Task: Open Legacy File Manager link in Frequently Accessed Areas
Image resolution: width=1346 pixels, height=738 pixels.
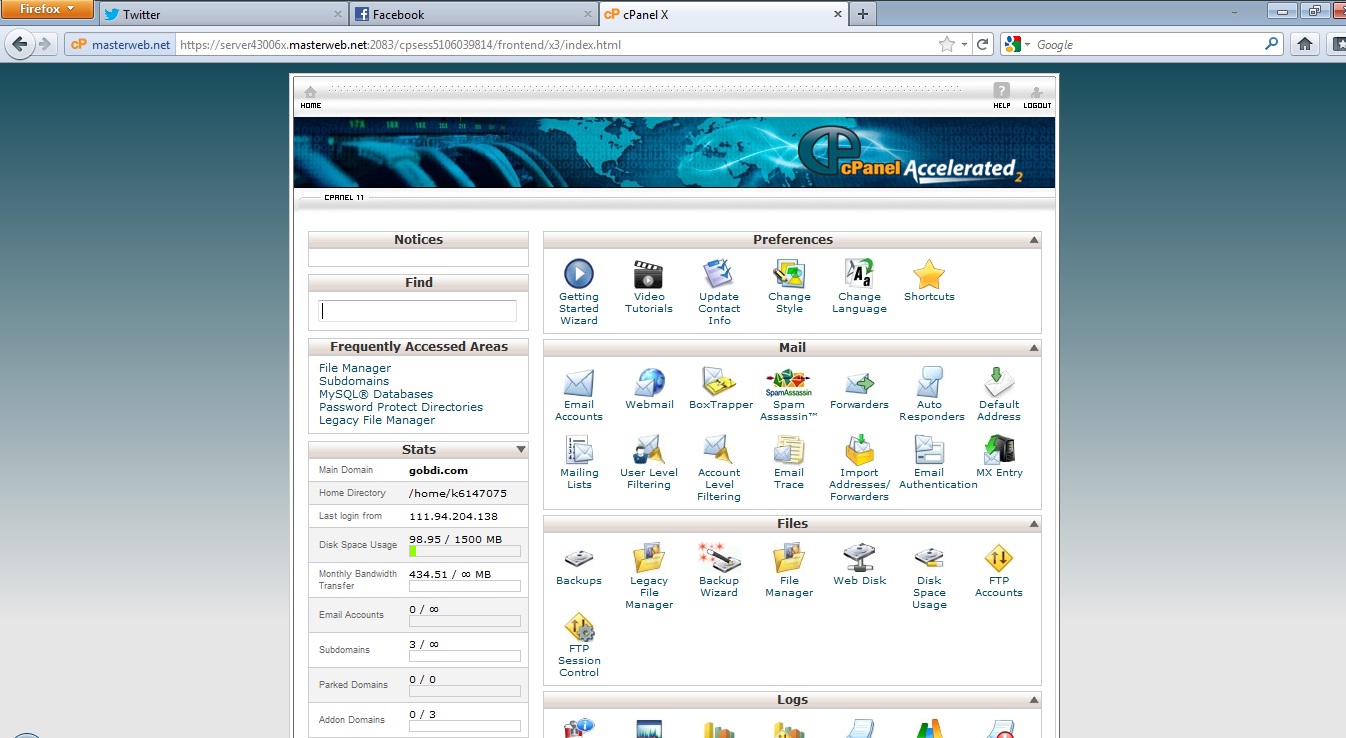Action: [377, 420]
